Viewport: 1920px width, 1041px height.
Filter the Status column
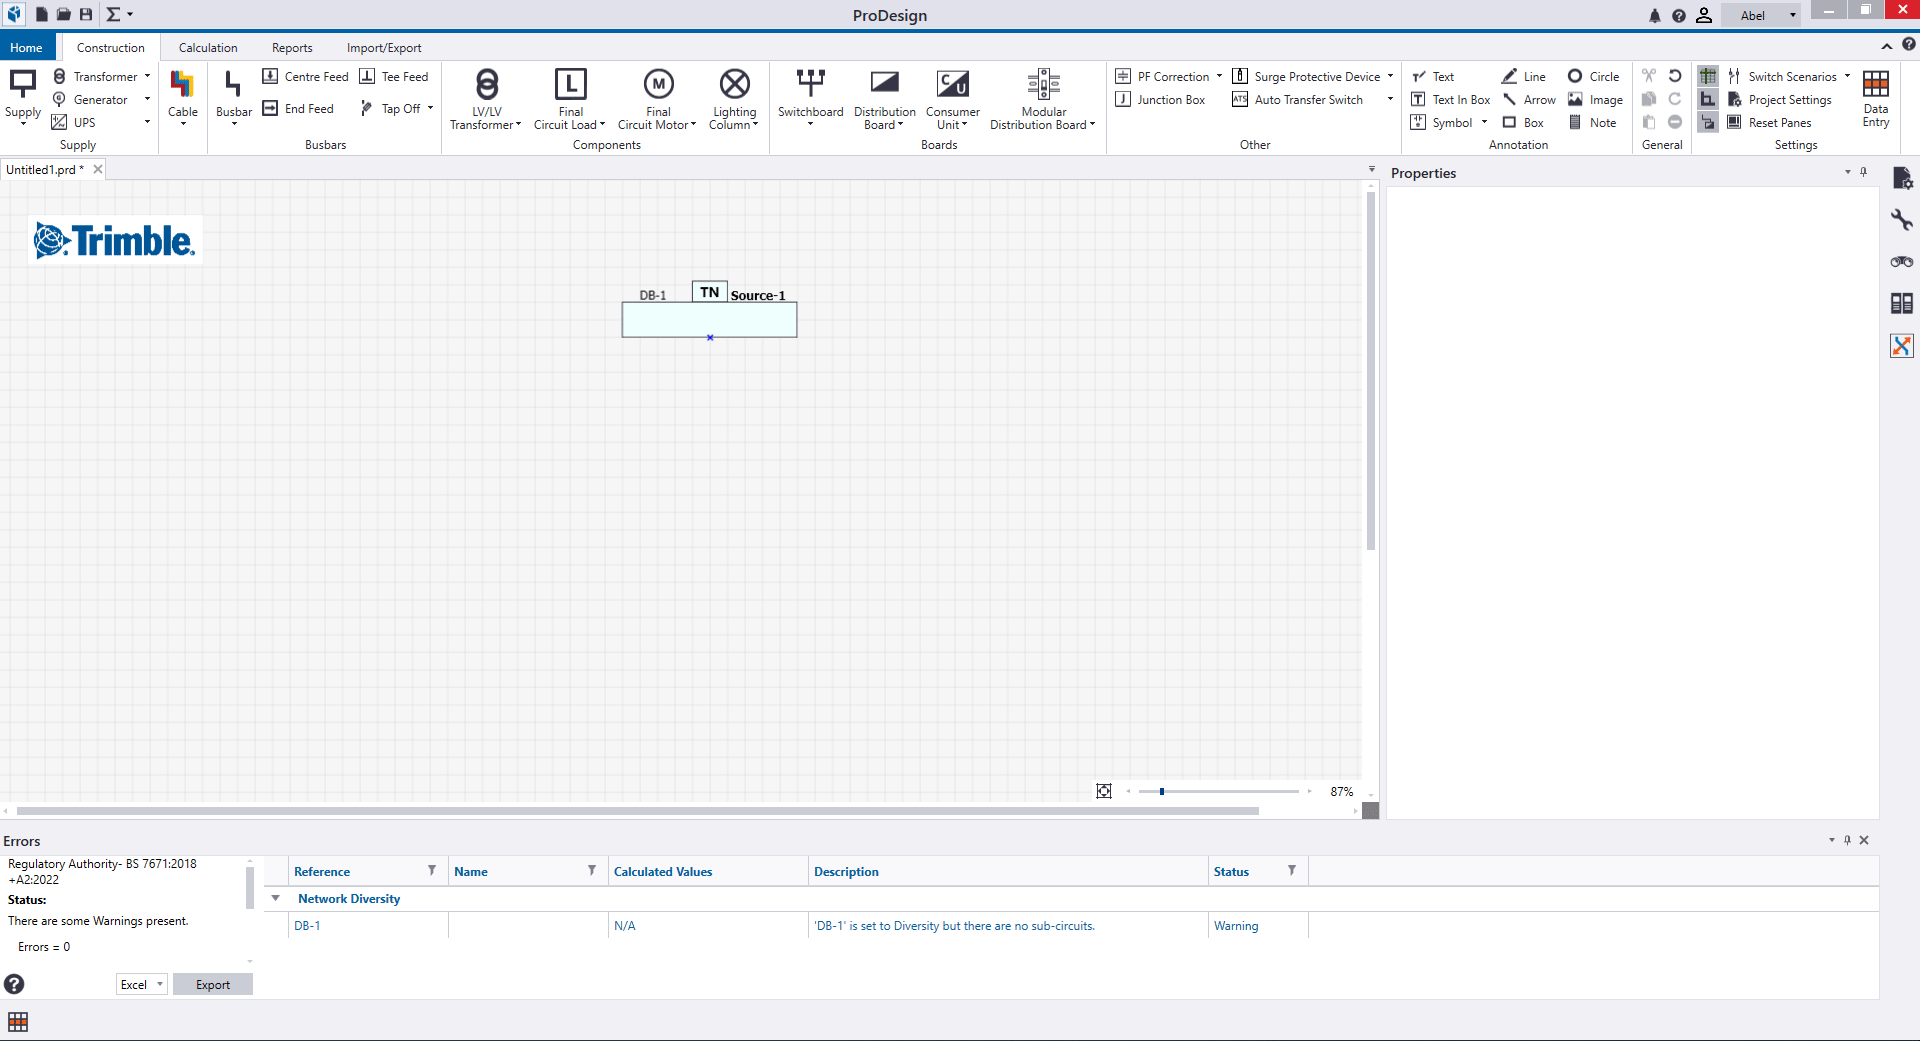pyautogui.click(x=1292, y=871)
